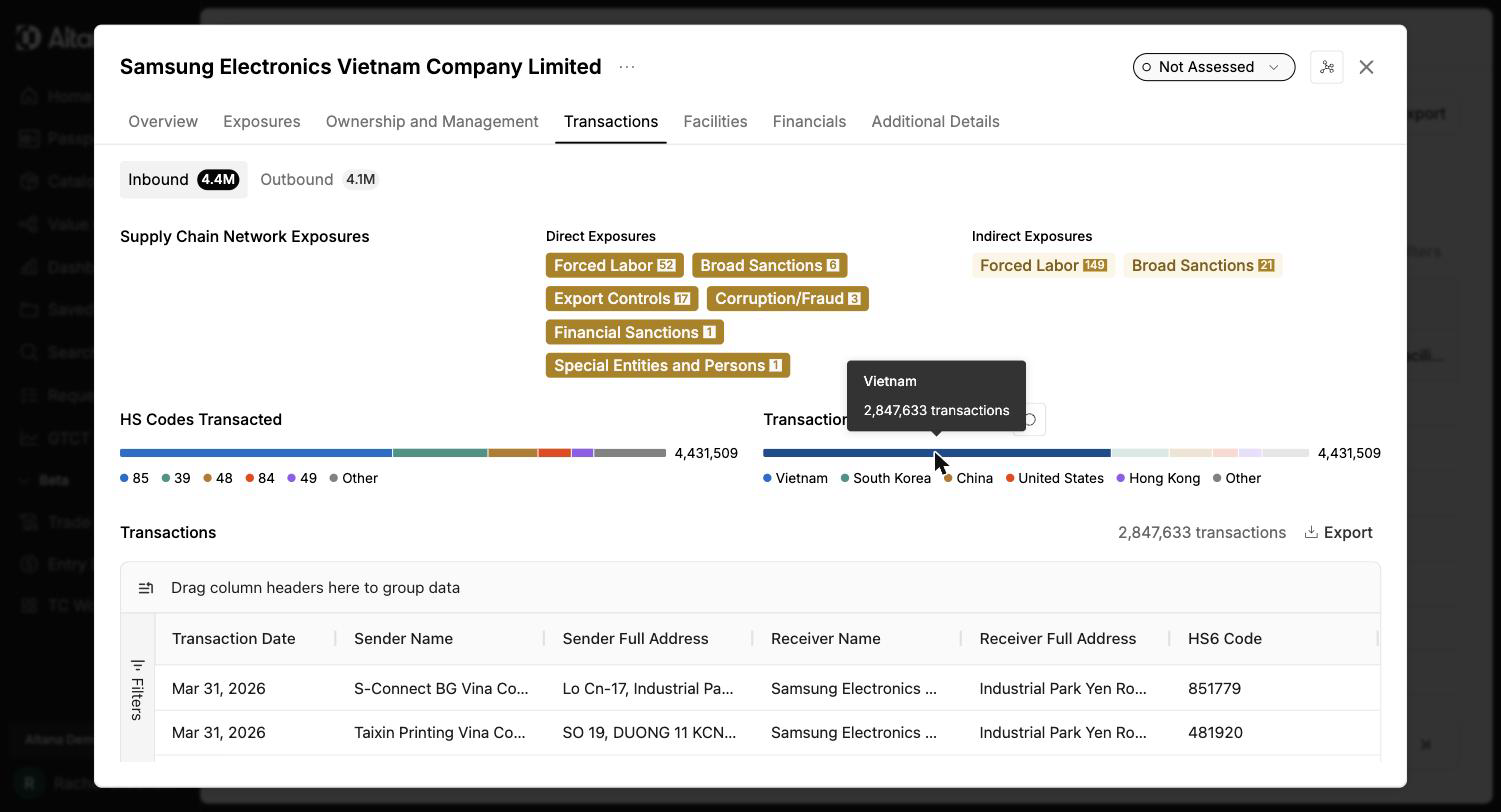Toggle the South Korea legend item

pyautogui.click(x=886, y=478)
